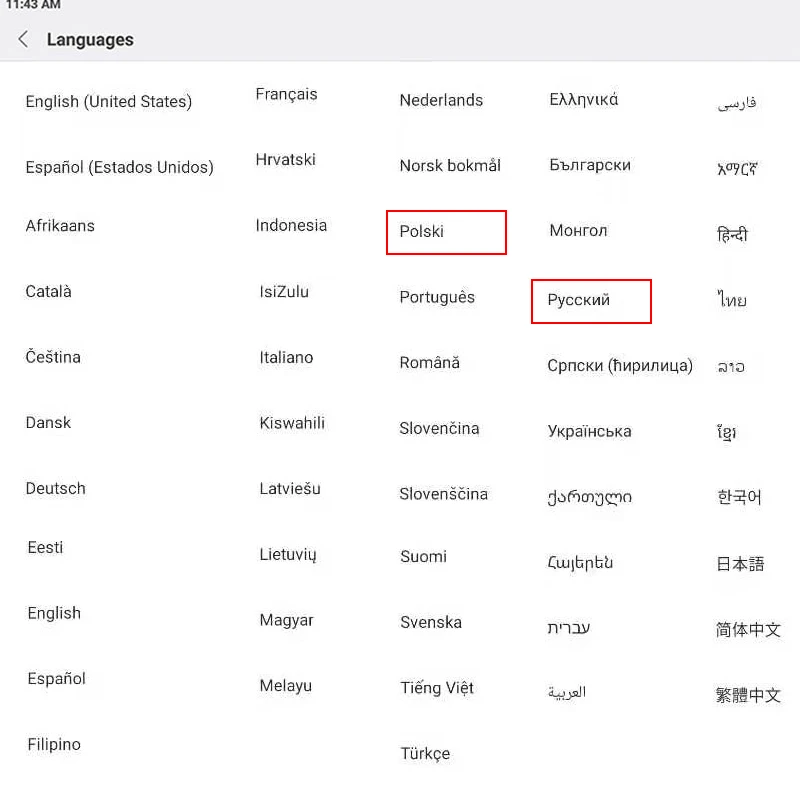Go back using the back arrow
The image size is (800, 800).
pos(23,39)
